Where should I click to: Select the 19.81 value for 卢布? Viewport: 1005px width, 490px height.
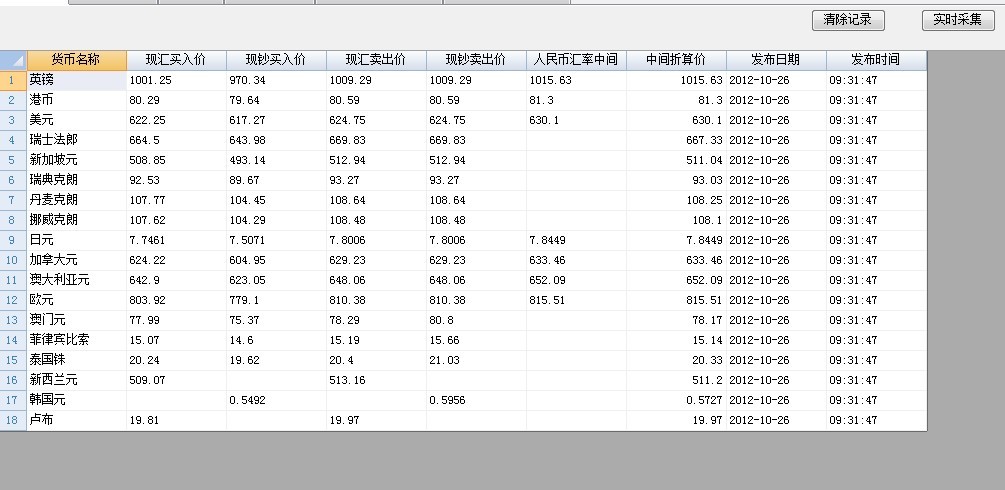pos(176,420)
